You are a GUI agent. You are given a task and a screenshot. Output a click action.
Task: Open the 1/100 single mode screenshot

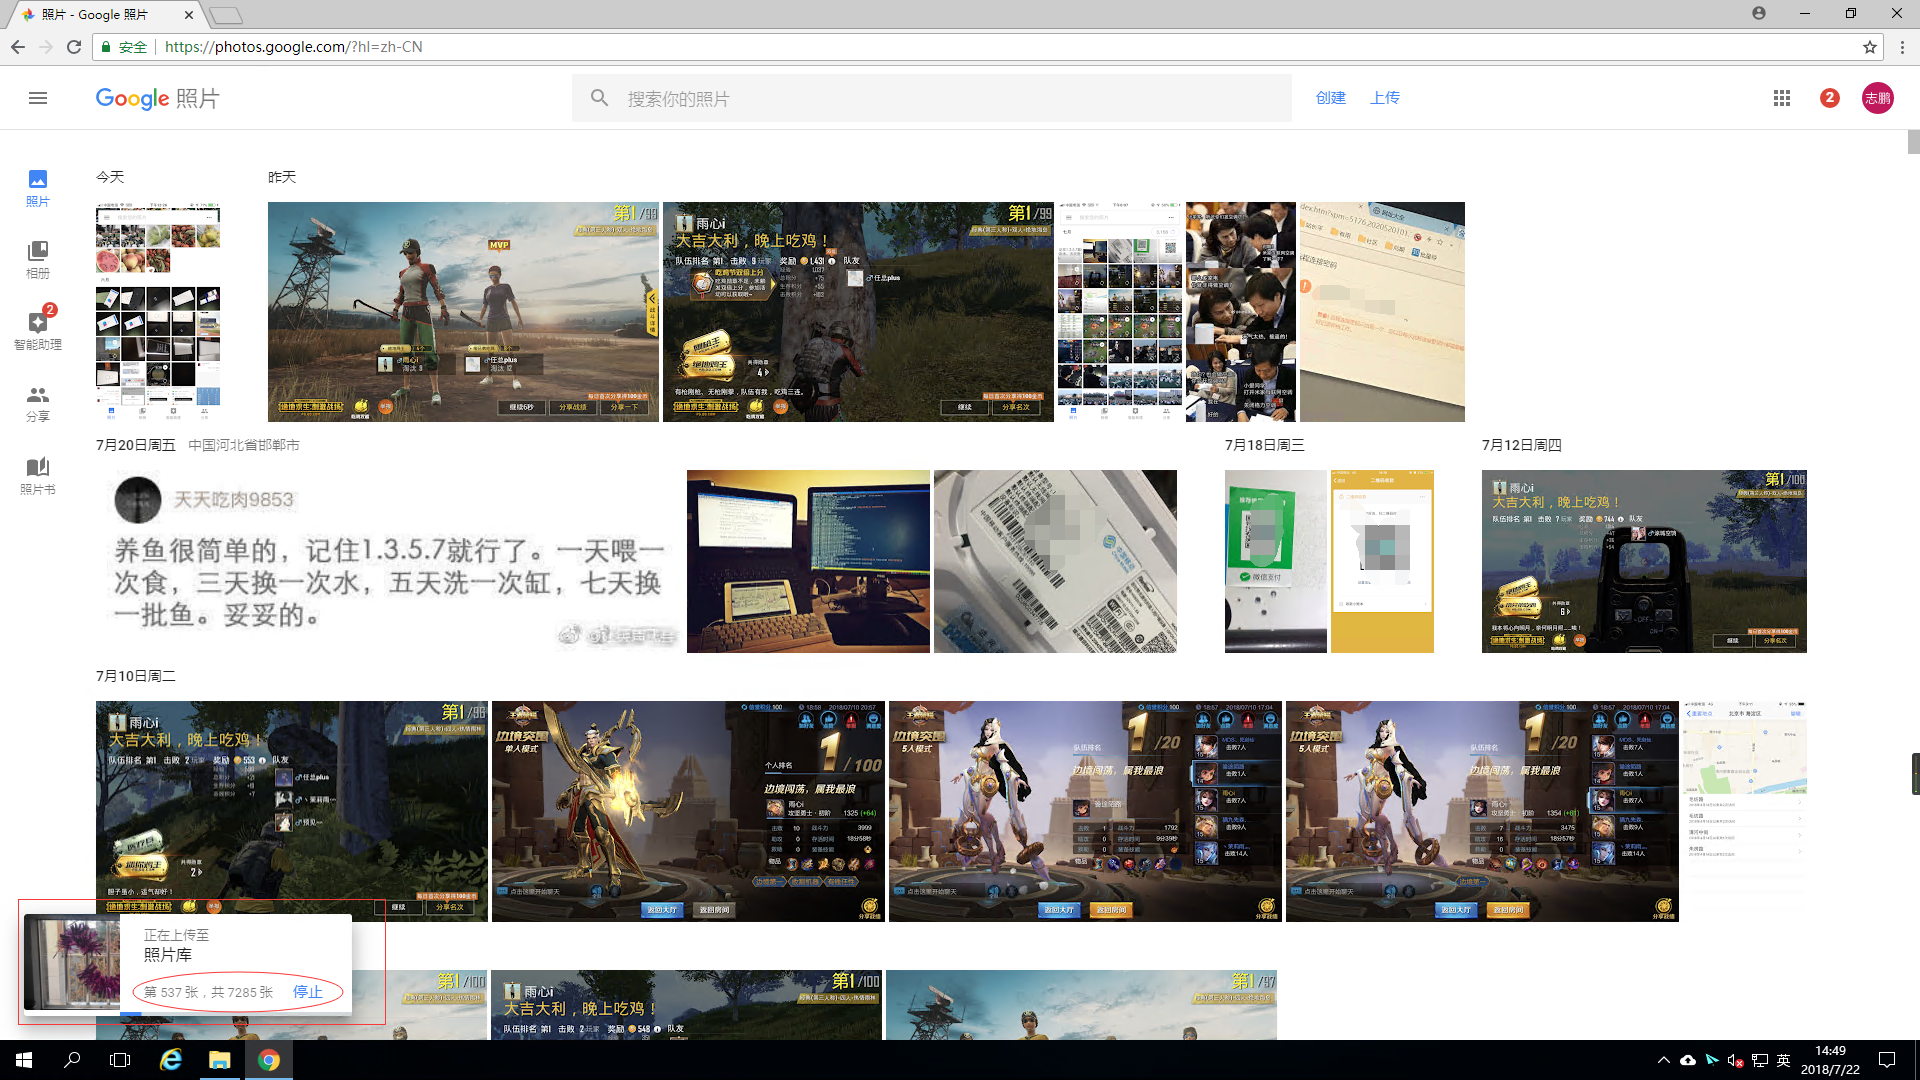[688, 811]
